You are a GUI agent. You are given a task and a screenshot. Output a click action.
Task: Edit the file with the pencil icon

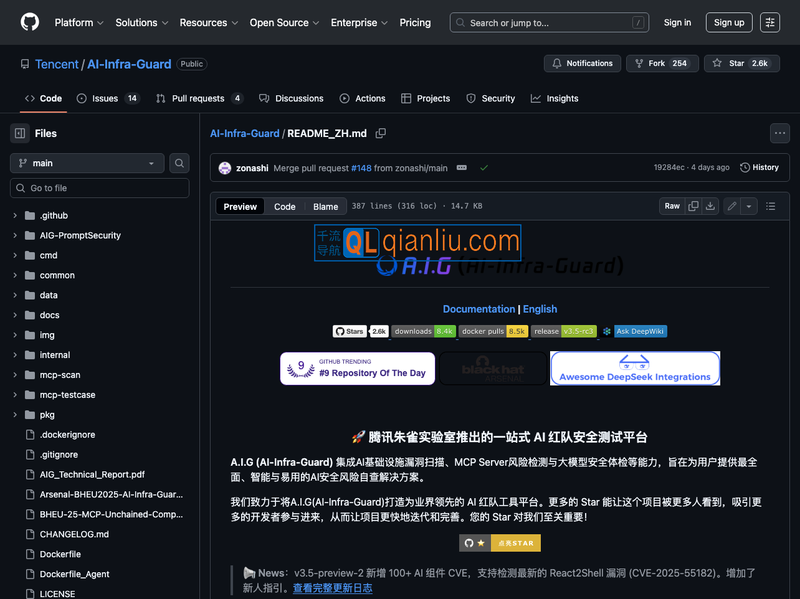tap(732, 206)
